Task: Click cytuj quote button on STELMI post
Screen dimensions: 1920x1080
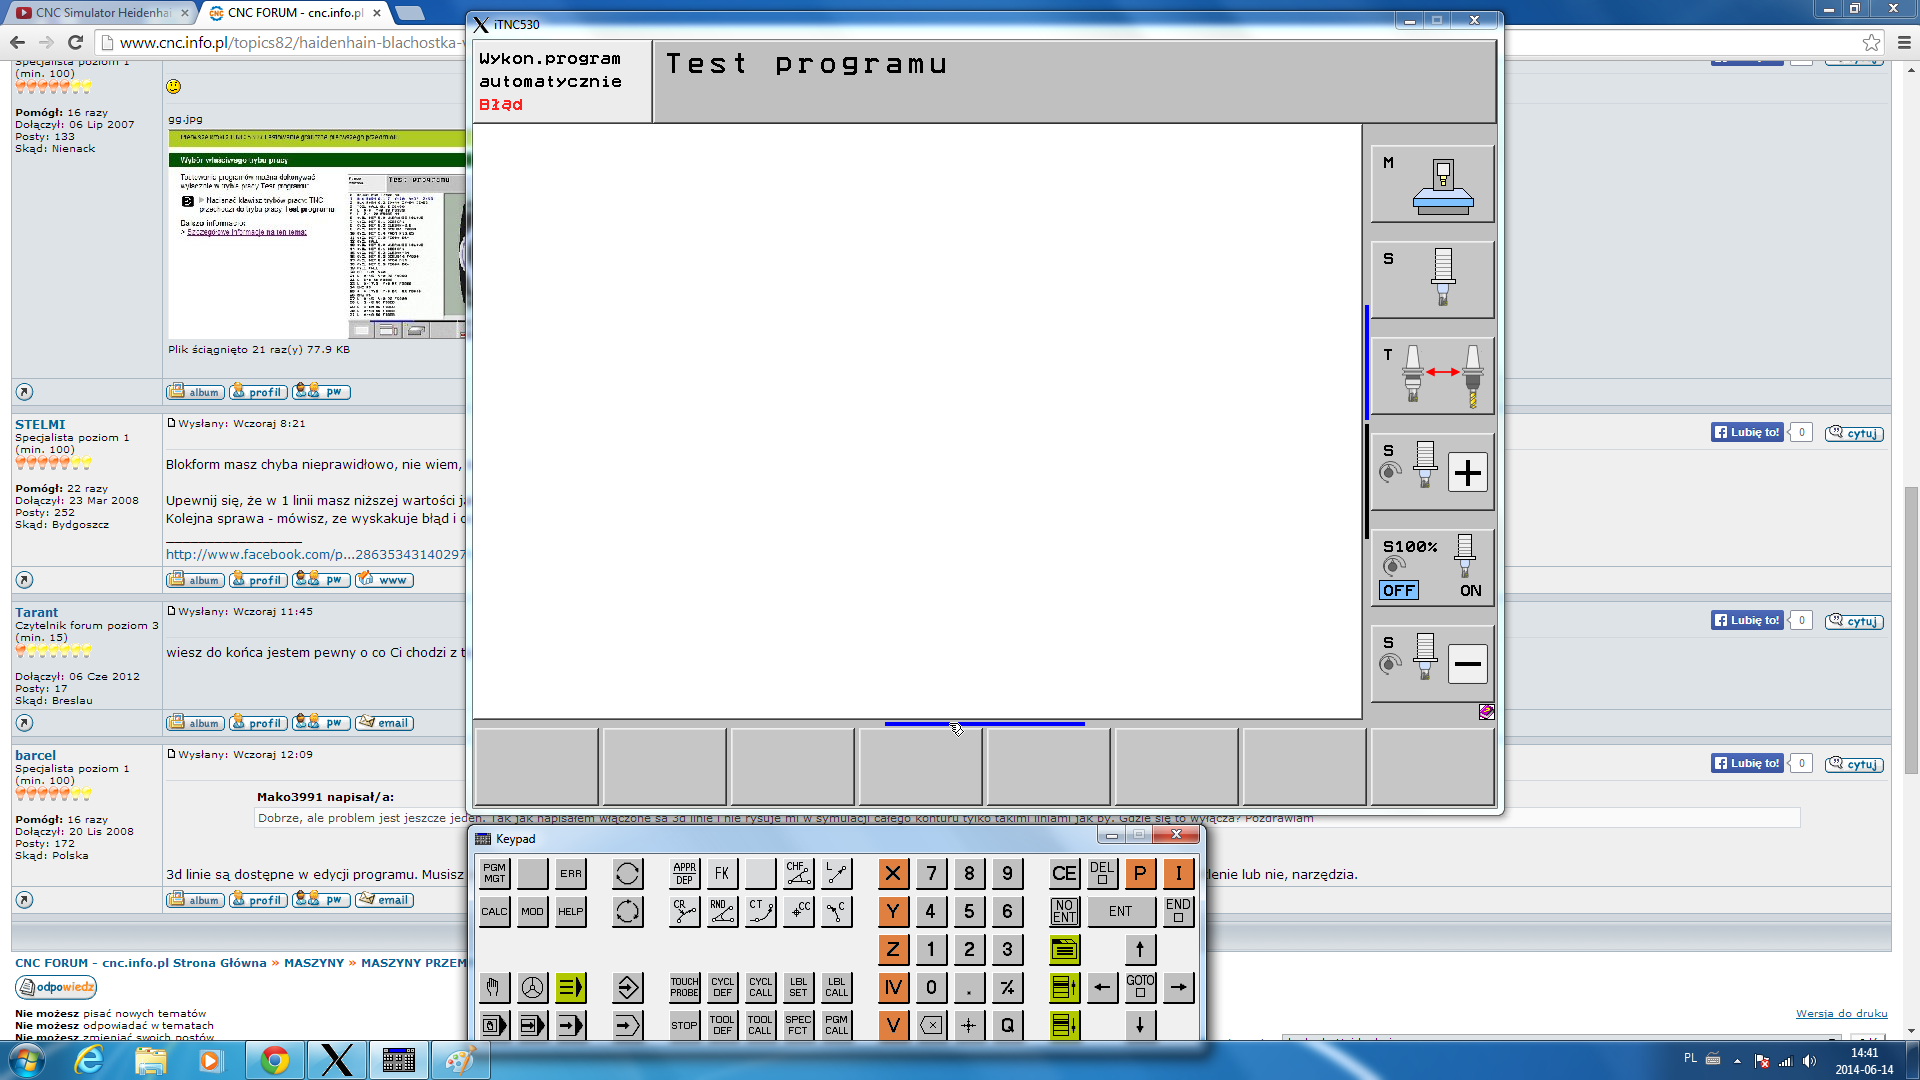Action: [1854, 433]
